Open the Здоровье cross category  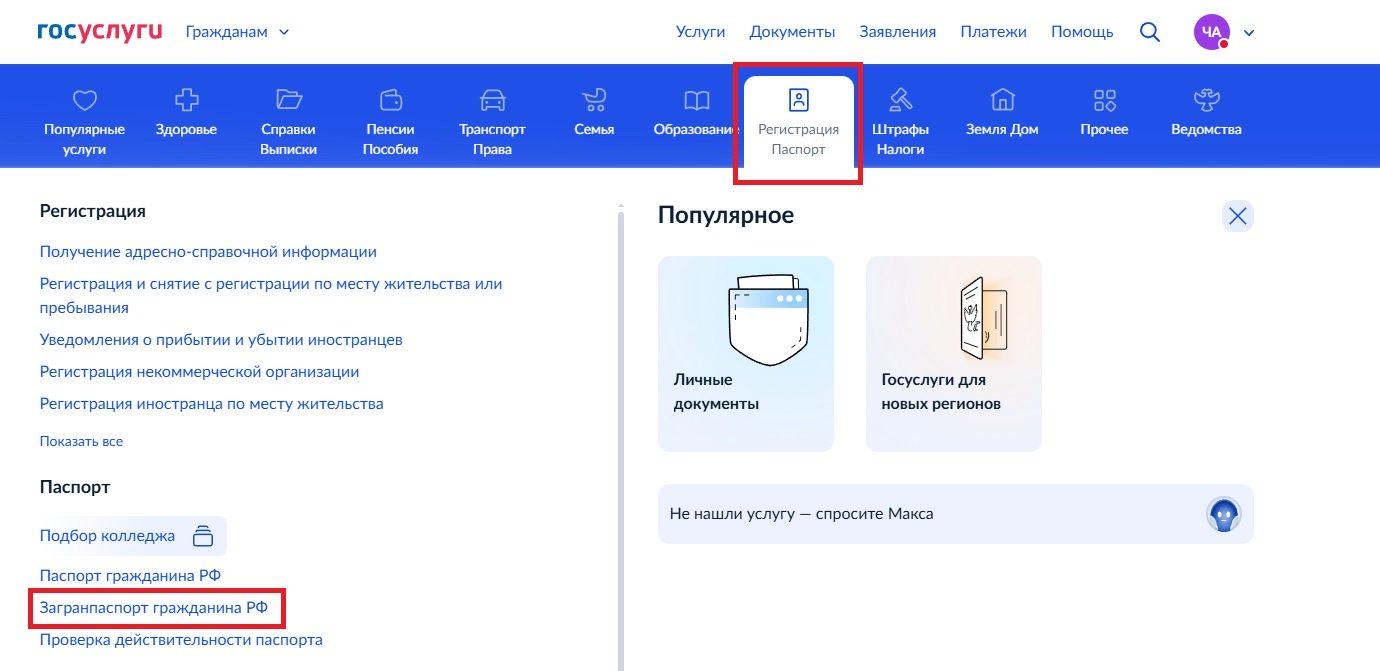[186, 112]
